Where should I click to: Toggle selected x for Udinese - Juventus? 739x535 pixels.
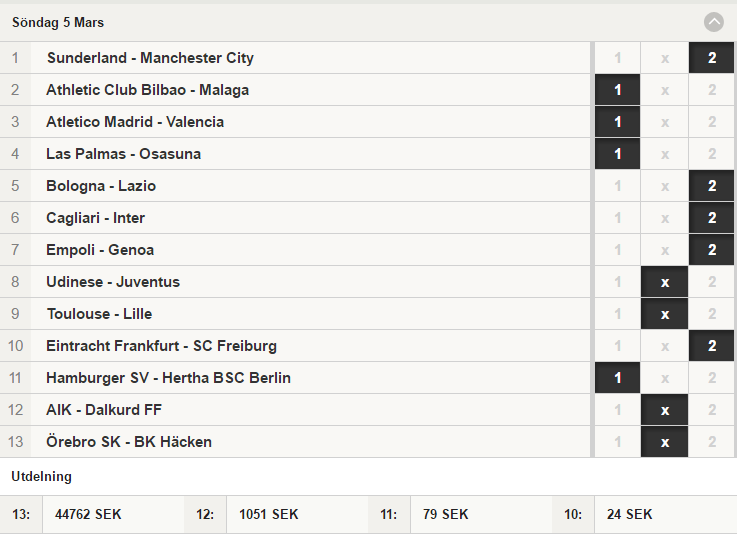[x=665, y=282]
